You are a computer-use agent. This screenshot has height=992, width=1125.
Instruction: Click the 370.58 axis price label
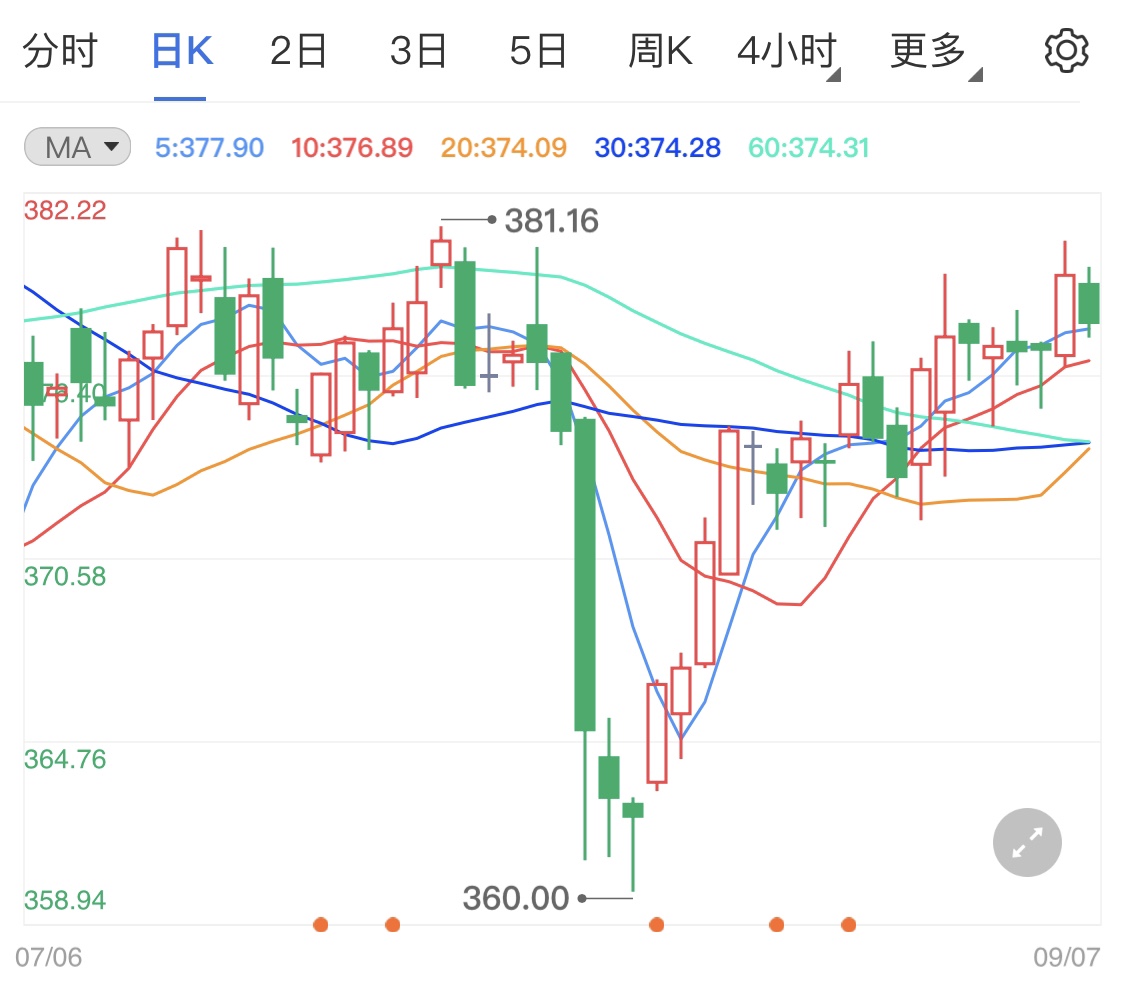click(x=65, y=576)
